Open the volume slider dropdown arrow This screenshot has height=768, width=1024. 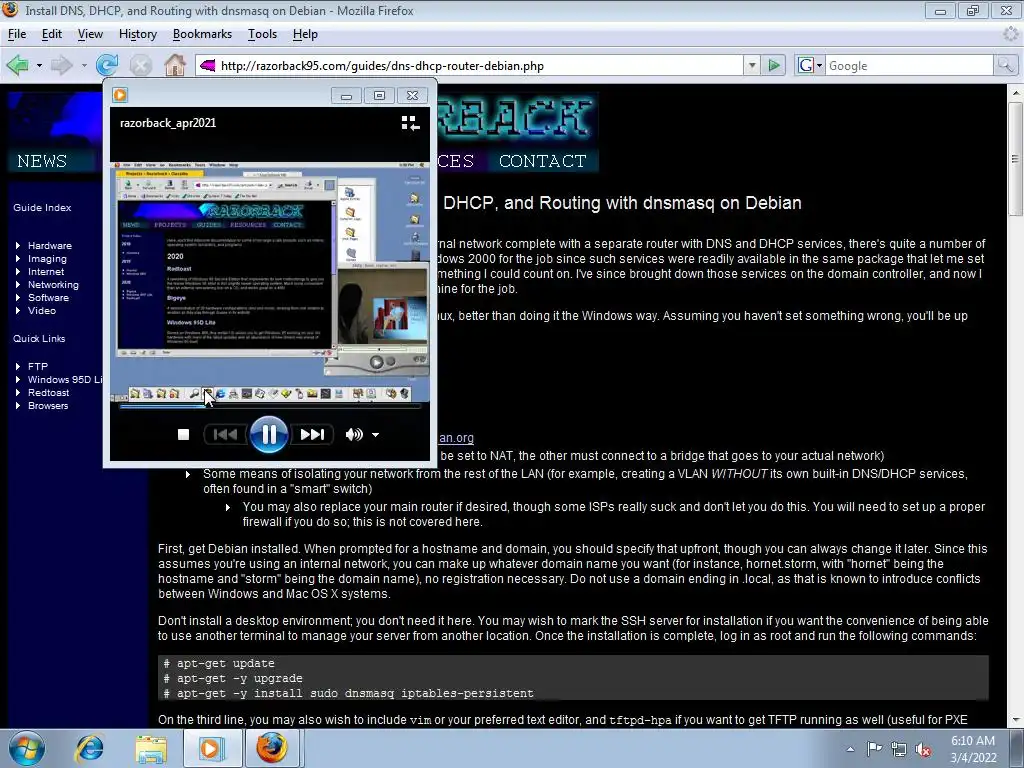pos(376,434)
